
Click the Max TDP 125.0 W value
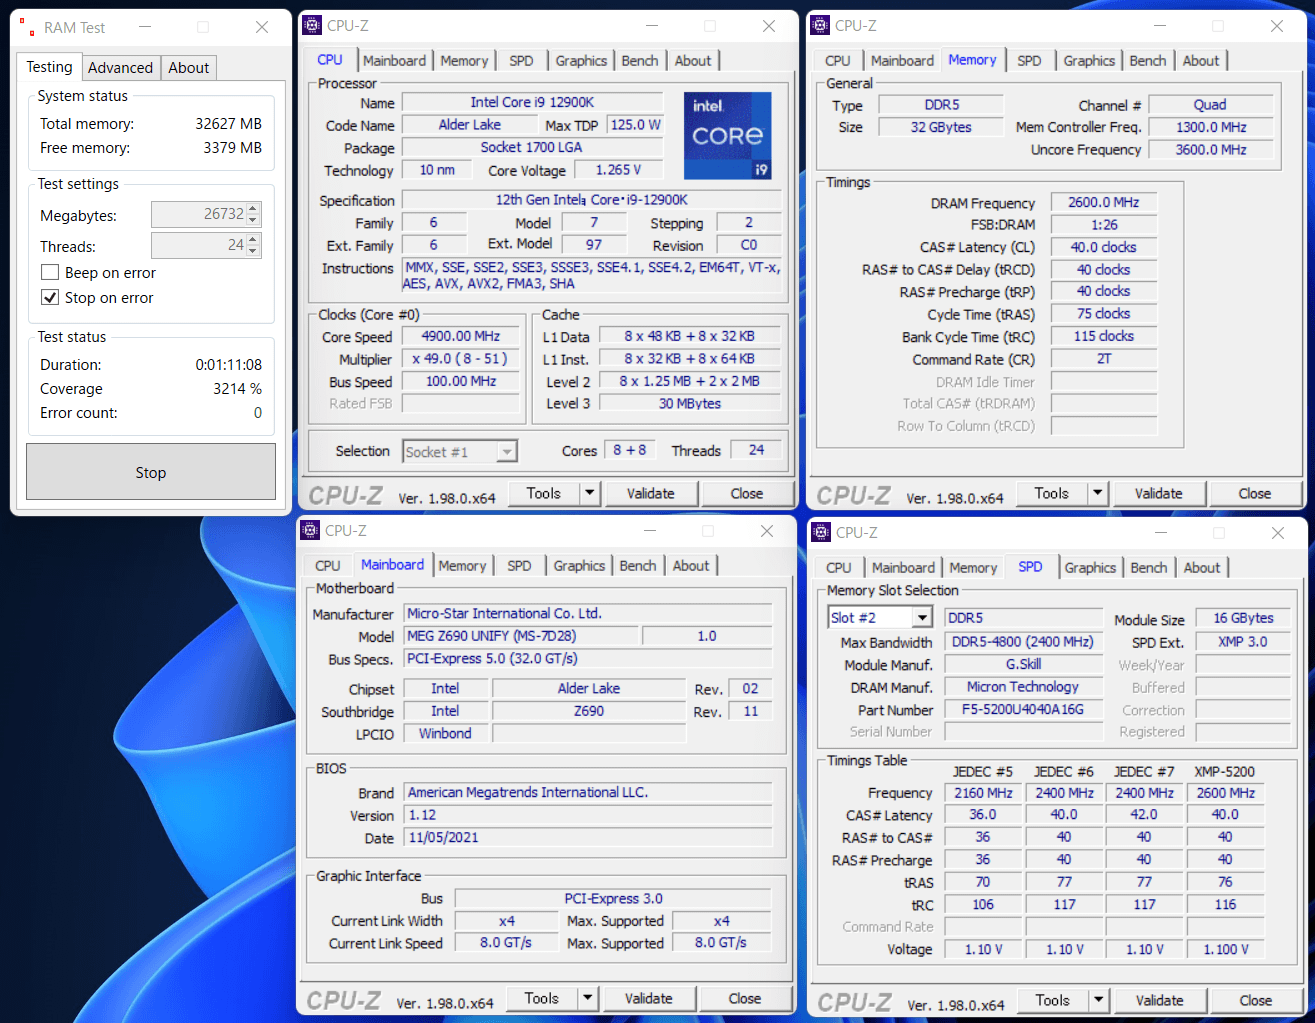click(636, 125)
